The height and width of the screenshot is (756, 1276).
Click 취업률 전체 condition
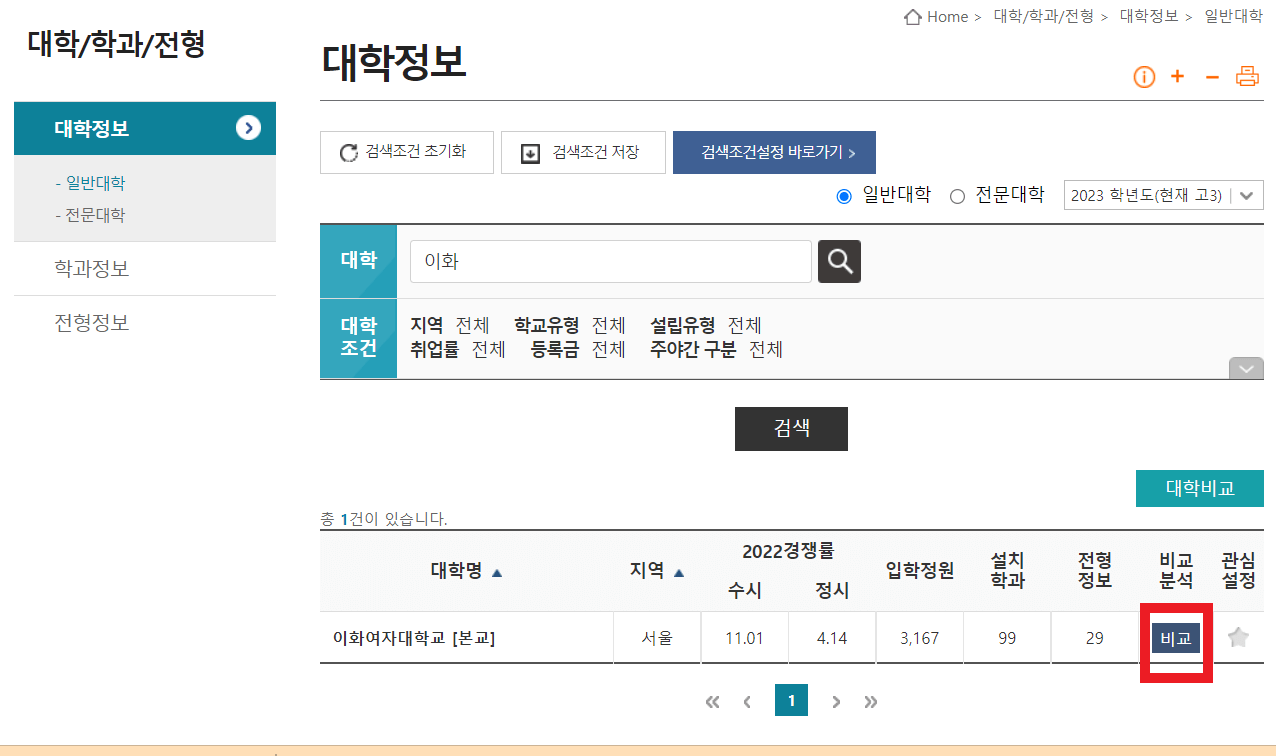click(458, 349)
